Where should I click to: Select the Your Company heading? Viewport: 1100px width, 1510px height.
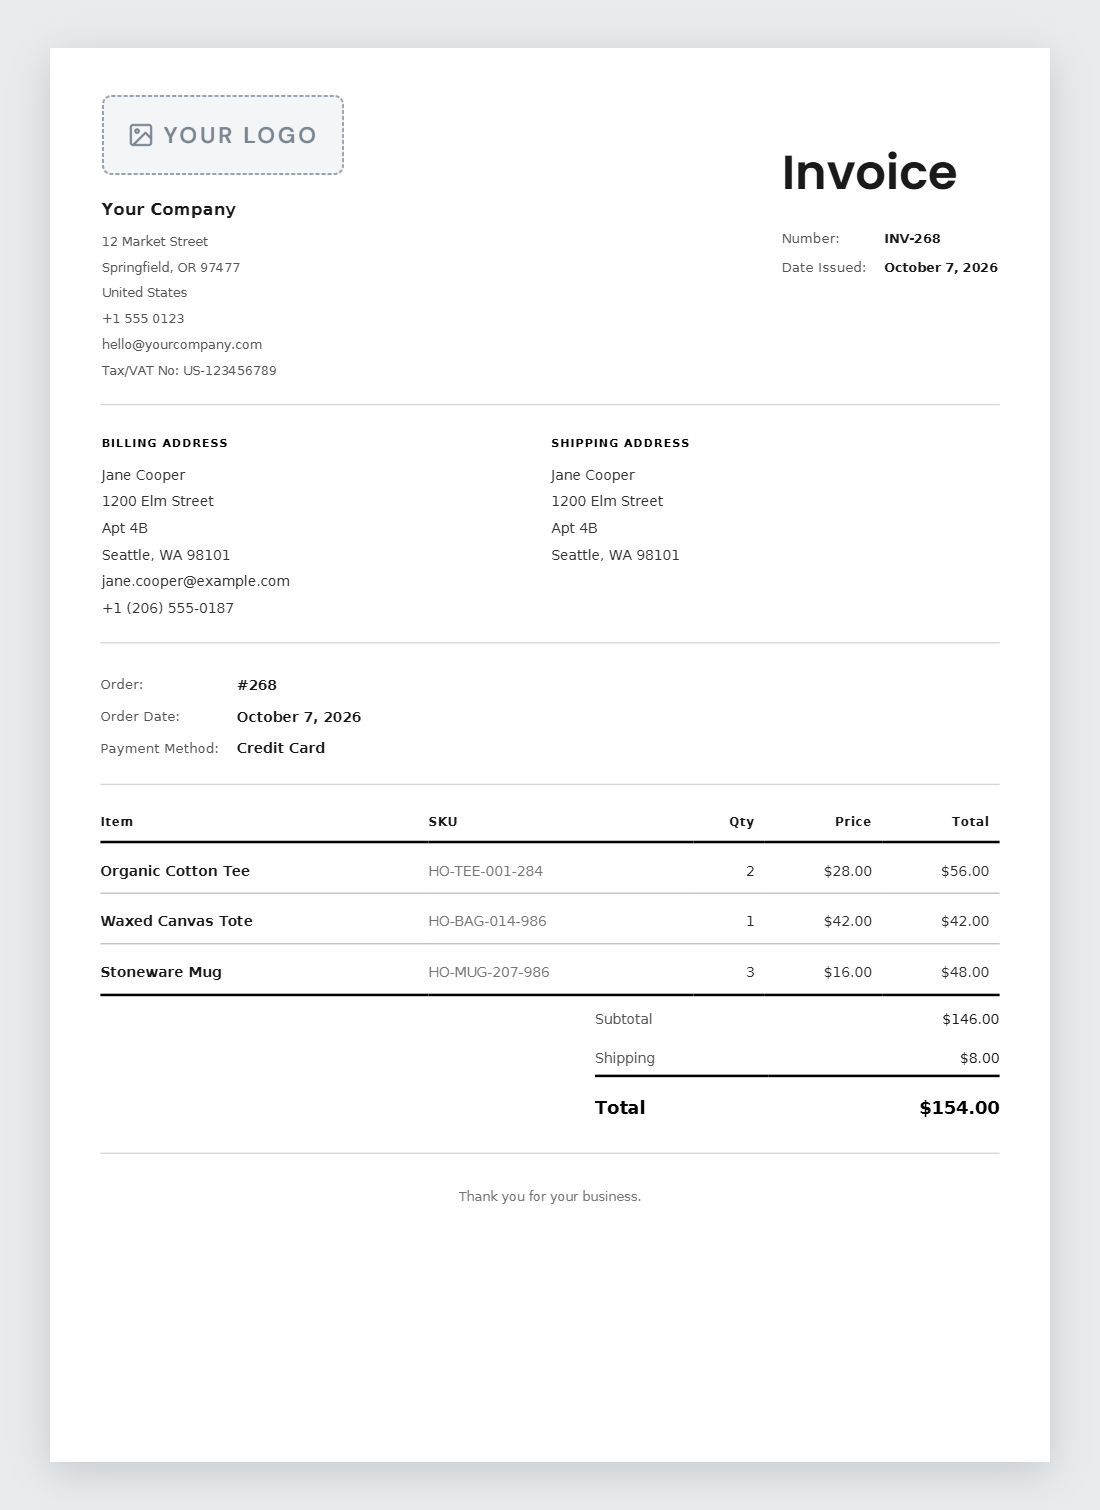click(x=169, y=209)
